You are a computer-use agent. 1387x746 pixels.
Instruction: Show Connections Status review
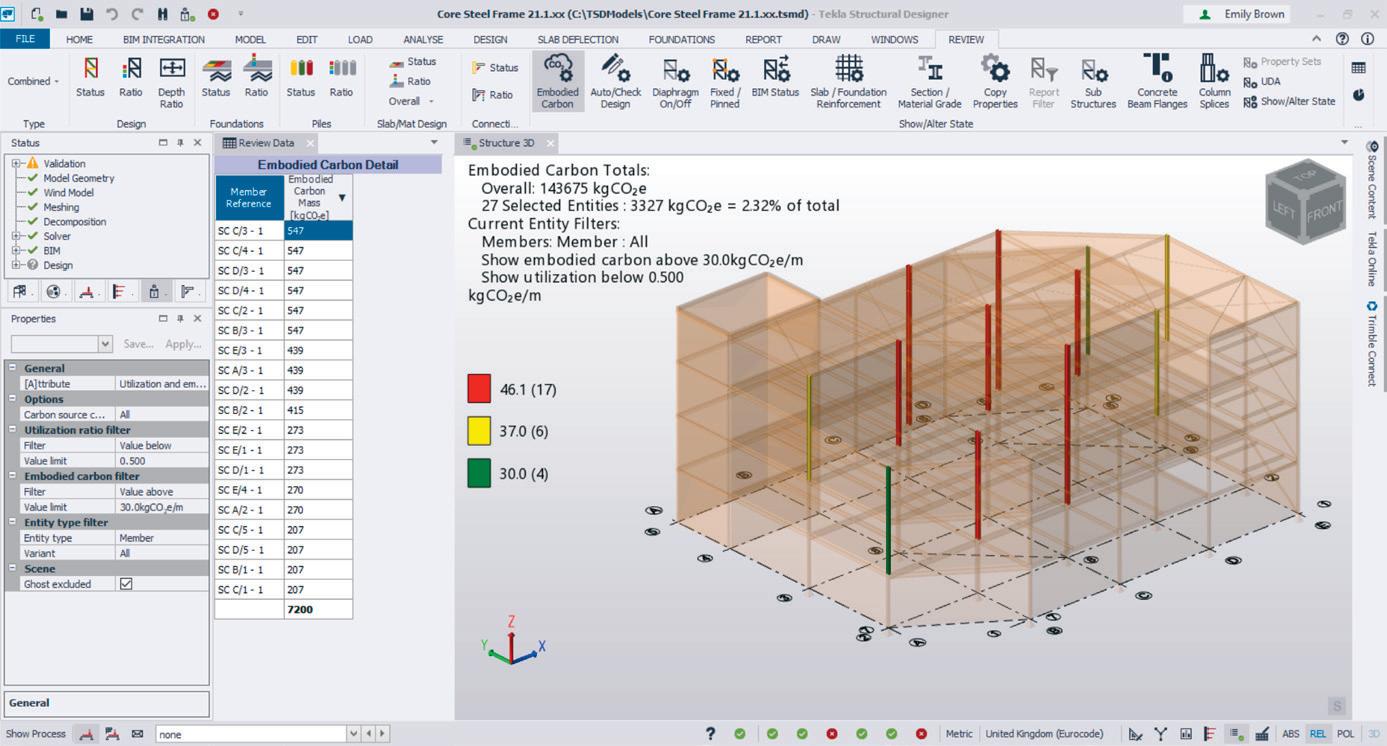pos(495,68)
